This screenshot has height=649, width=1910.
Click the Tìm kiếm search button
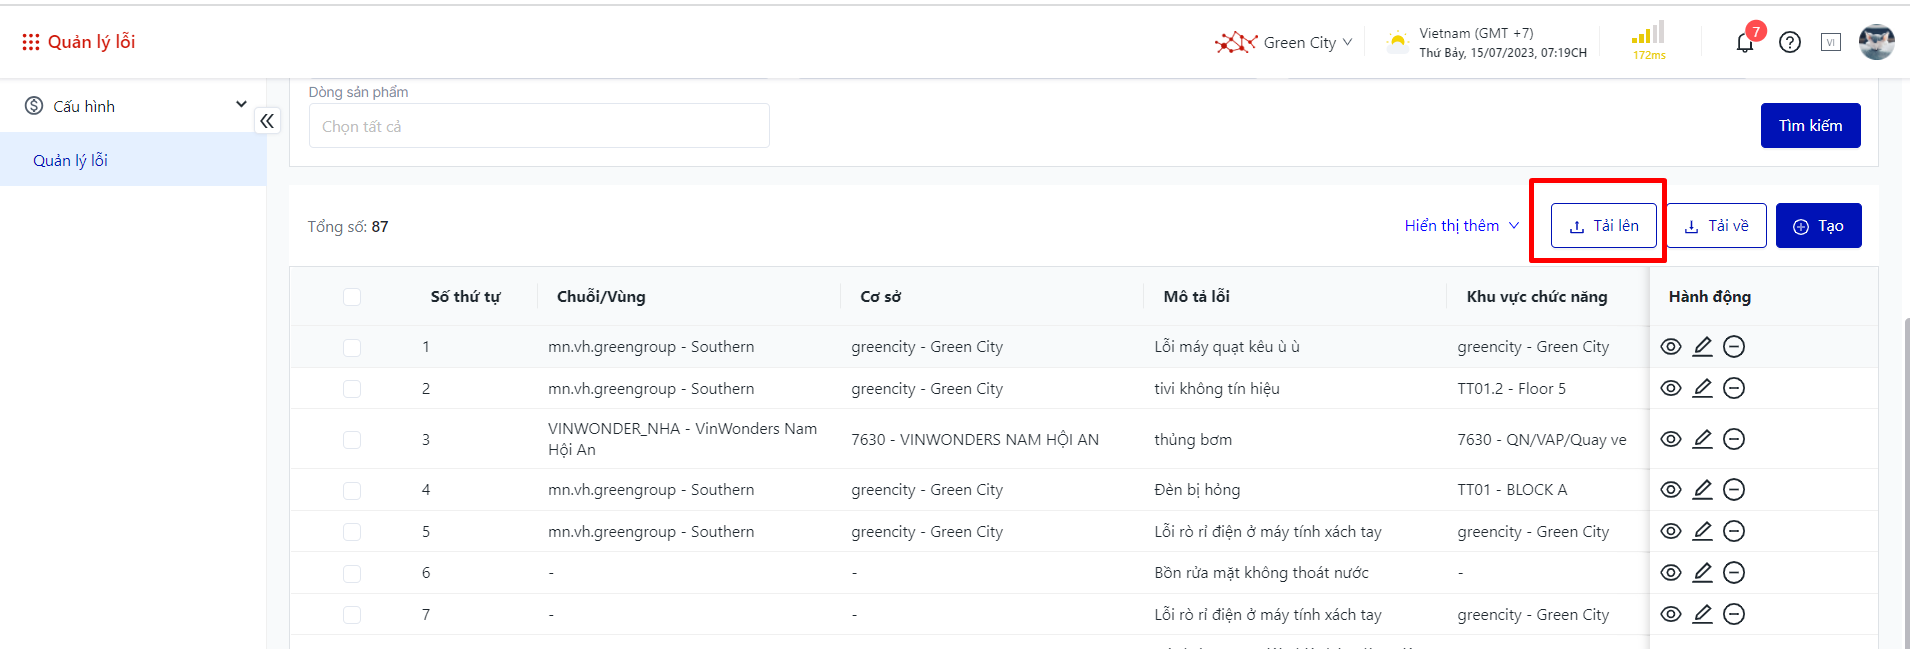pyautogui.click(x=1810, y=126)
